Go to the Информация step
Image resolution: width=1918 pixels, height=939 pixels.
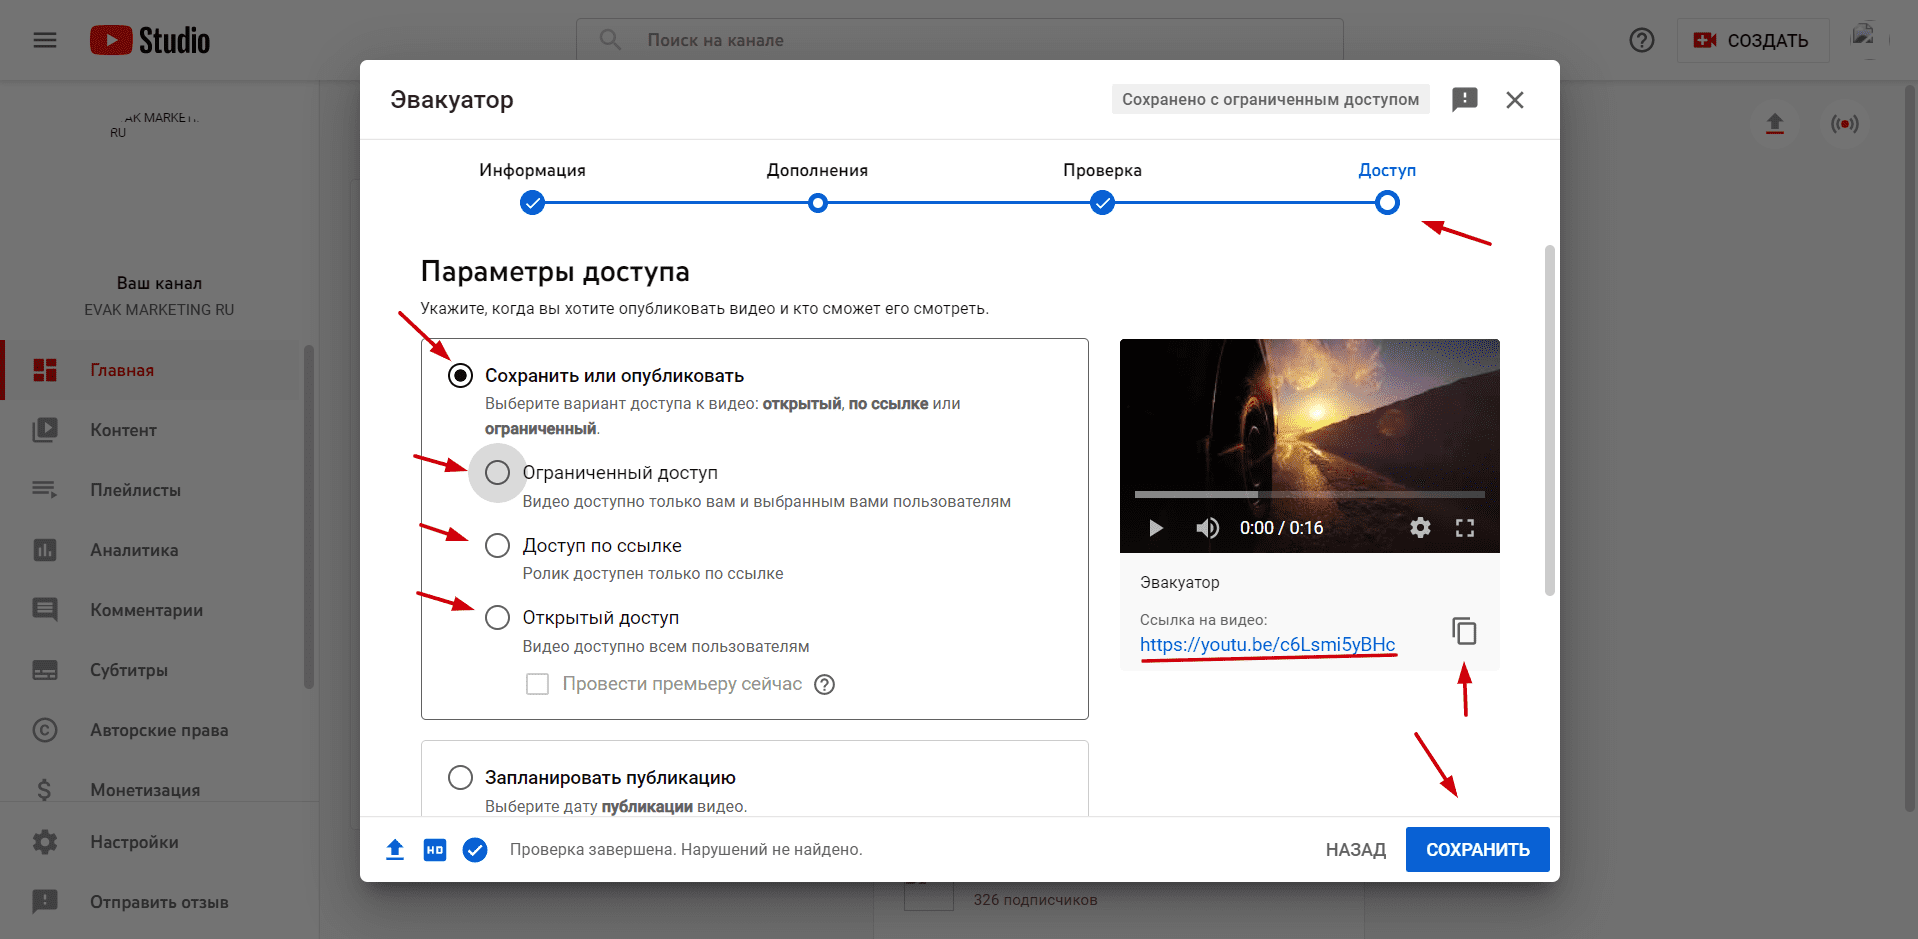532,186
